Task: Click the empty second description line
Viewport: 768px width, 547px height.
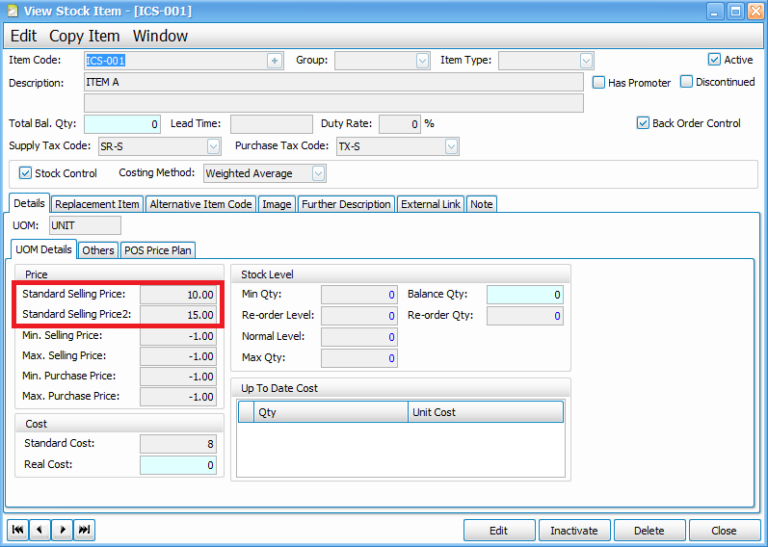Action: [334, 103]
